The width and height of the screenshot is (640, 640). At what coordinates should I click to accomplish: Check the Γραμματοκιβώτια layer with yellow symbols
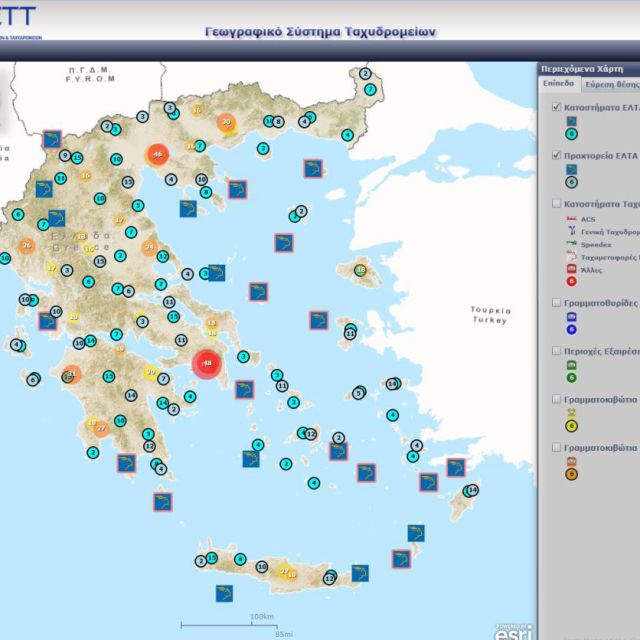[556, 399]
